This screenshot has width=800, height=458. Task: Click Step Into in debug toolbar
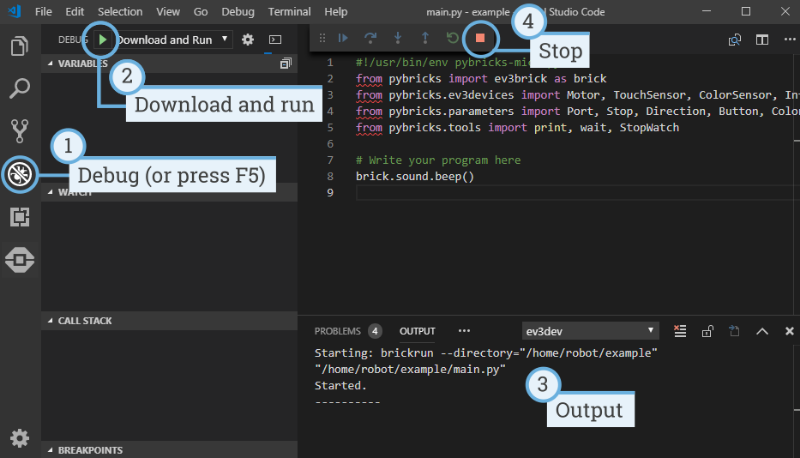398,38
